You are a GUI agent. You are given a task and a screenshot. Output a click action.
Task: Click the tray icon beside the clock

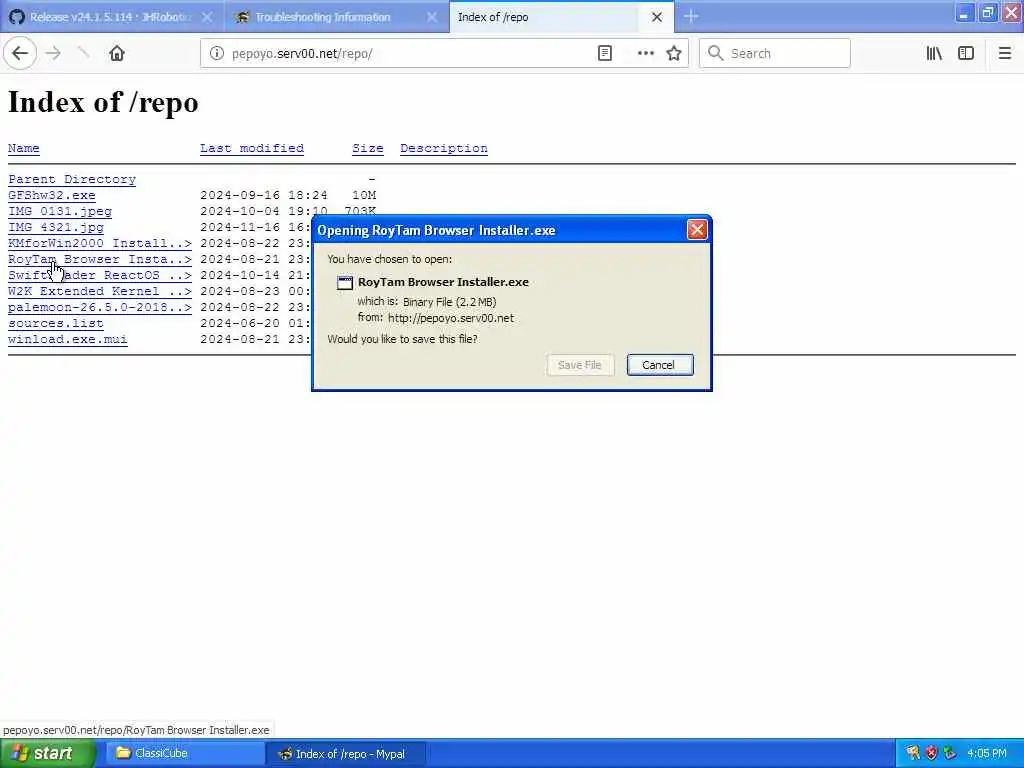[x=950, y=754]
